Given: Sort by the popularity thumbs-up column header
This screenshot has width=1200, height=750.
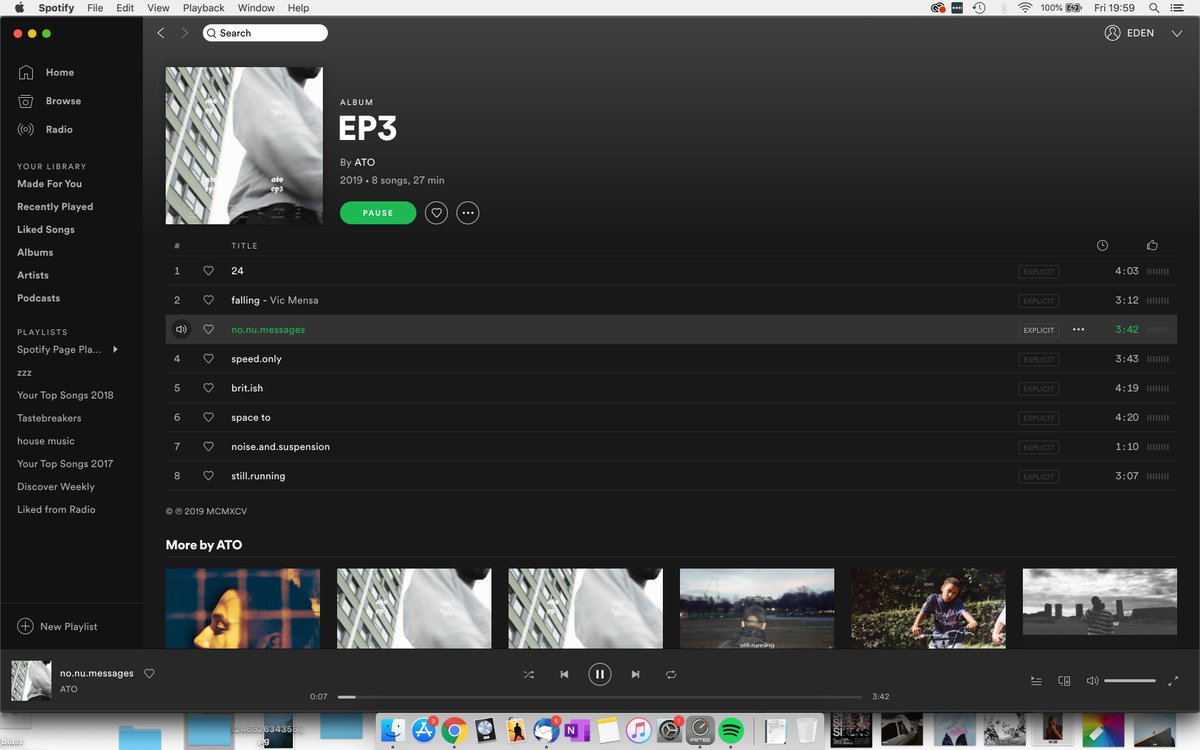Looking at the screenshot, I should point(1152,245).
